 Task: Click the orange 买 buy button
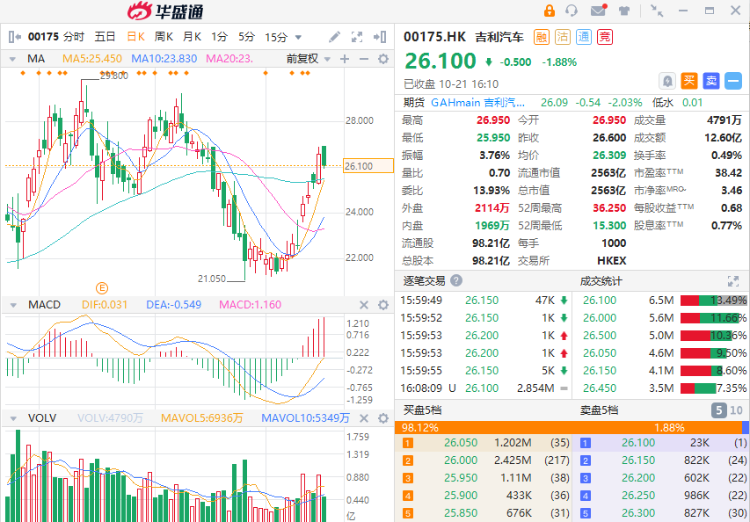(x=689, y=81)
